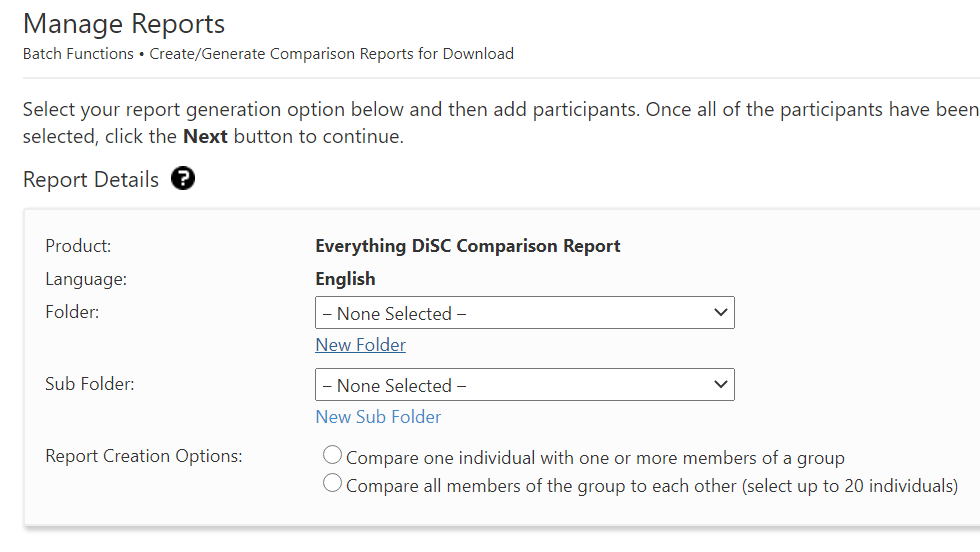Viewport: 980px width, 552px height.
Task: Select compare all members to each other
Action: [x=332, y=483]
